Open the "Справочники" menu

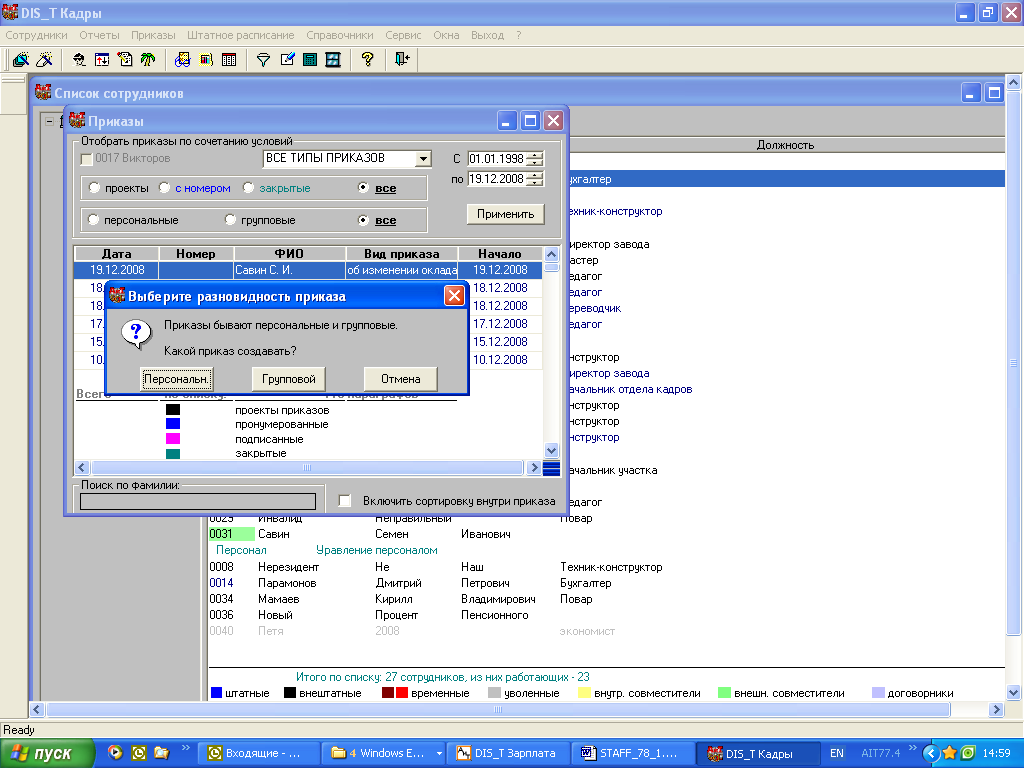coord(340,35)
